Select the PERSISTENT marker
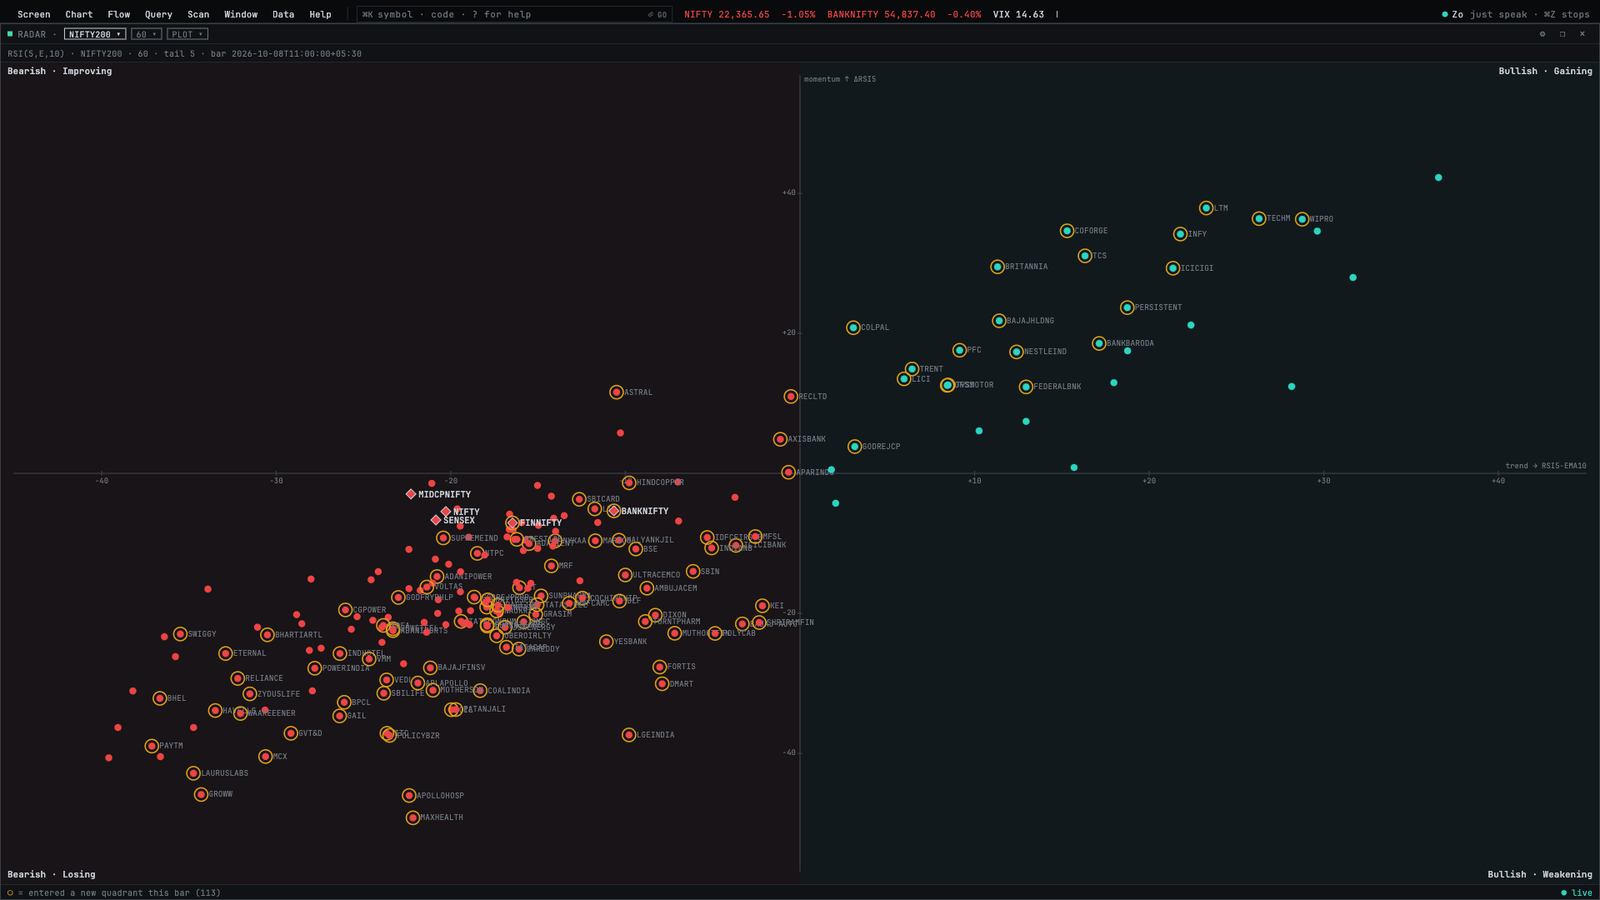Screen dimensions: 1600x900 1127,307
